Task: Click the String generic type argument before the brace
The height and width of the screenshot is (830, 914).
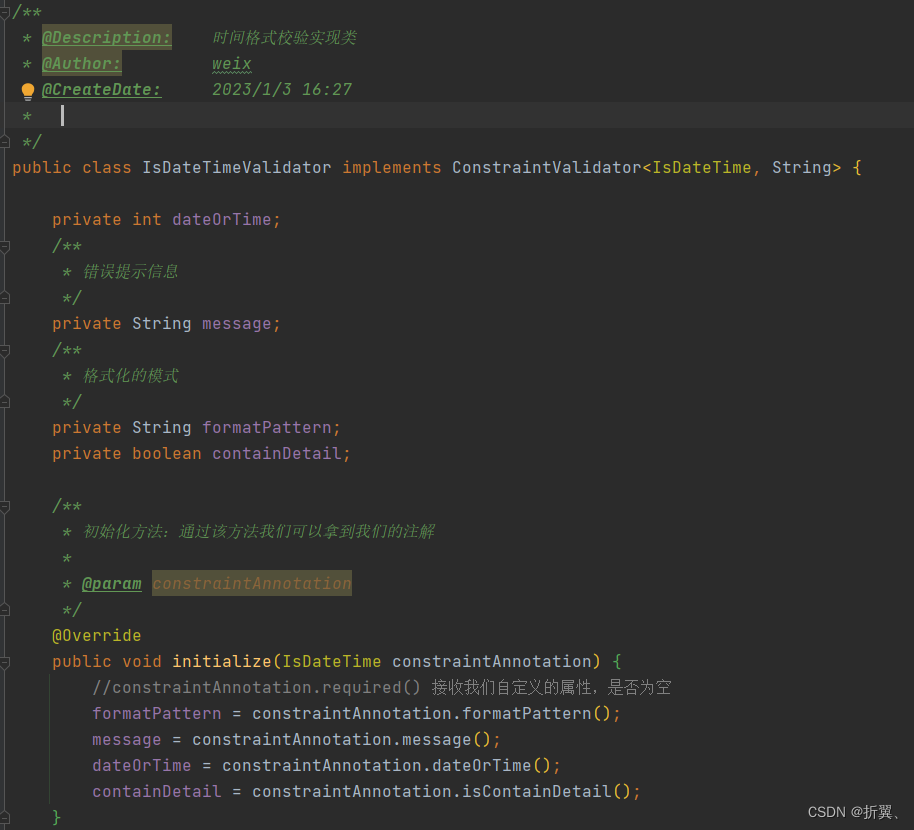Action: [802, 168]
